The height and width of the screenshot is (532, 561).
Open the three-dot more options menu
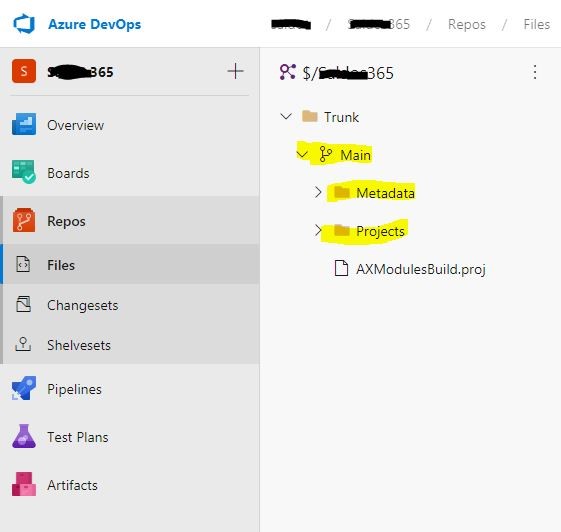(535, 72)
